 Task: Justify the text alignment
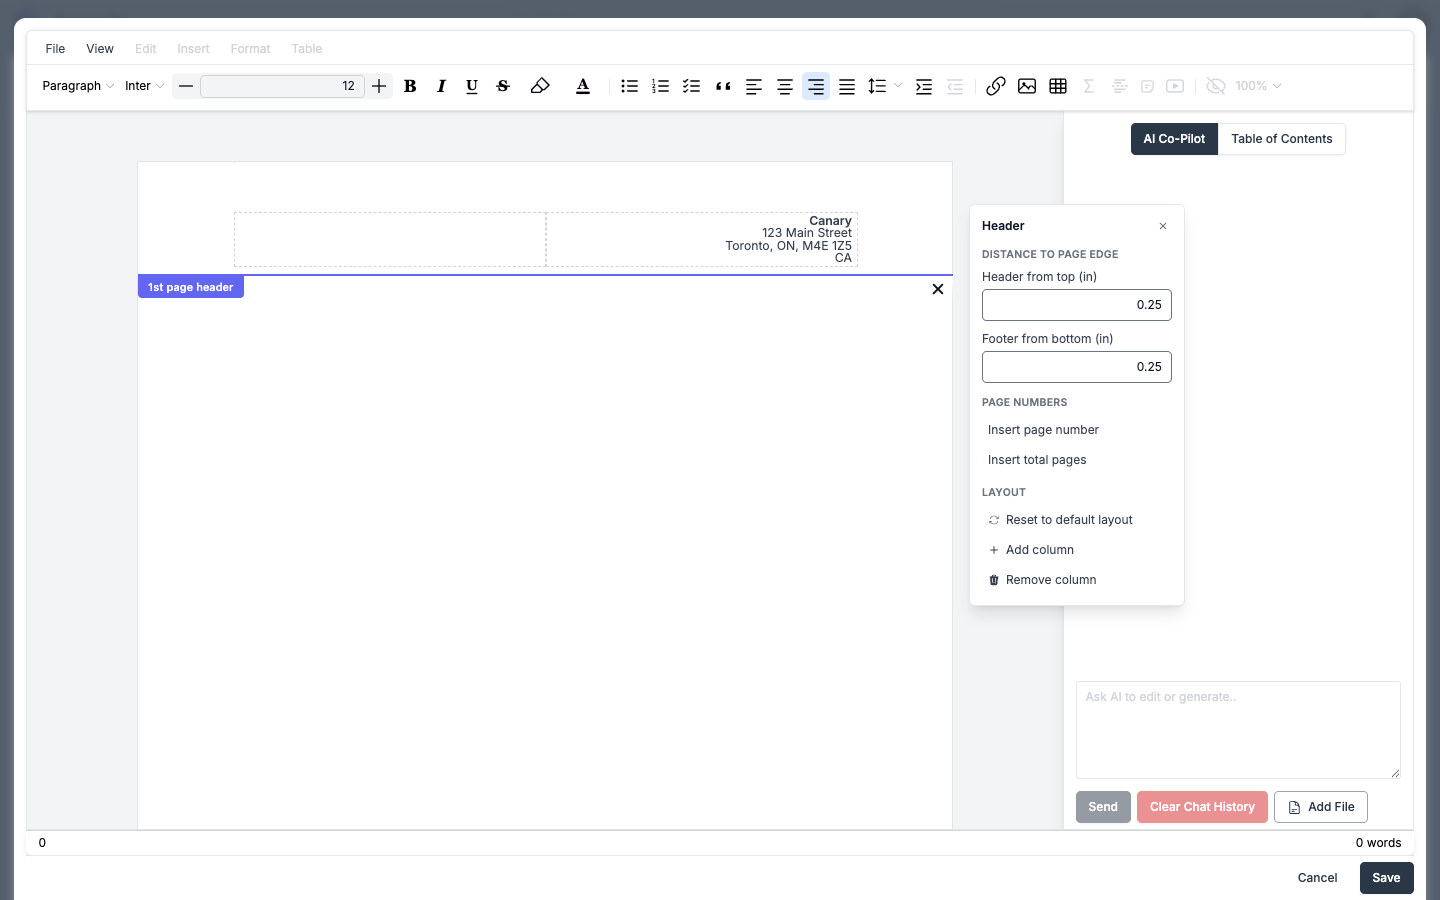[x=847, y=86]
